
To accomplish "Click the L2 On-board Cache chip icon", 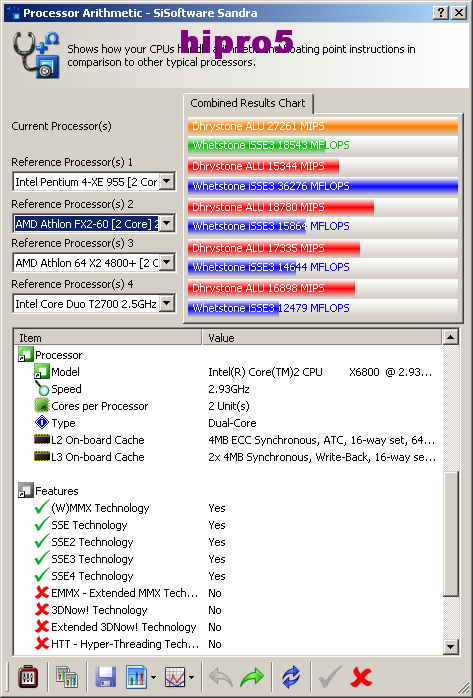I will [x=42, y=440].
